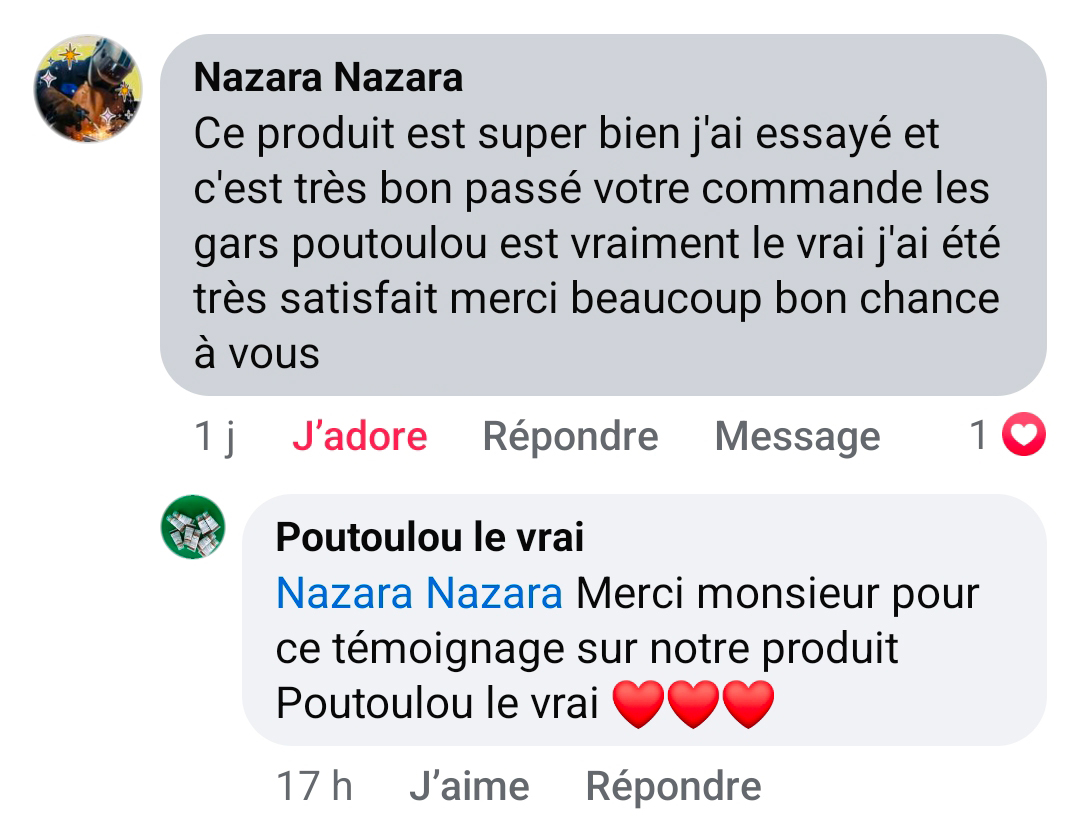The image size is (1080, 835).
Task: Click the last heart emoji in reply
Action: coord(748,704)
